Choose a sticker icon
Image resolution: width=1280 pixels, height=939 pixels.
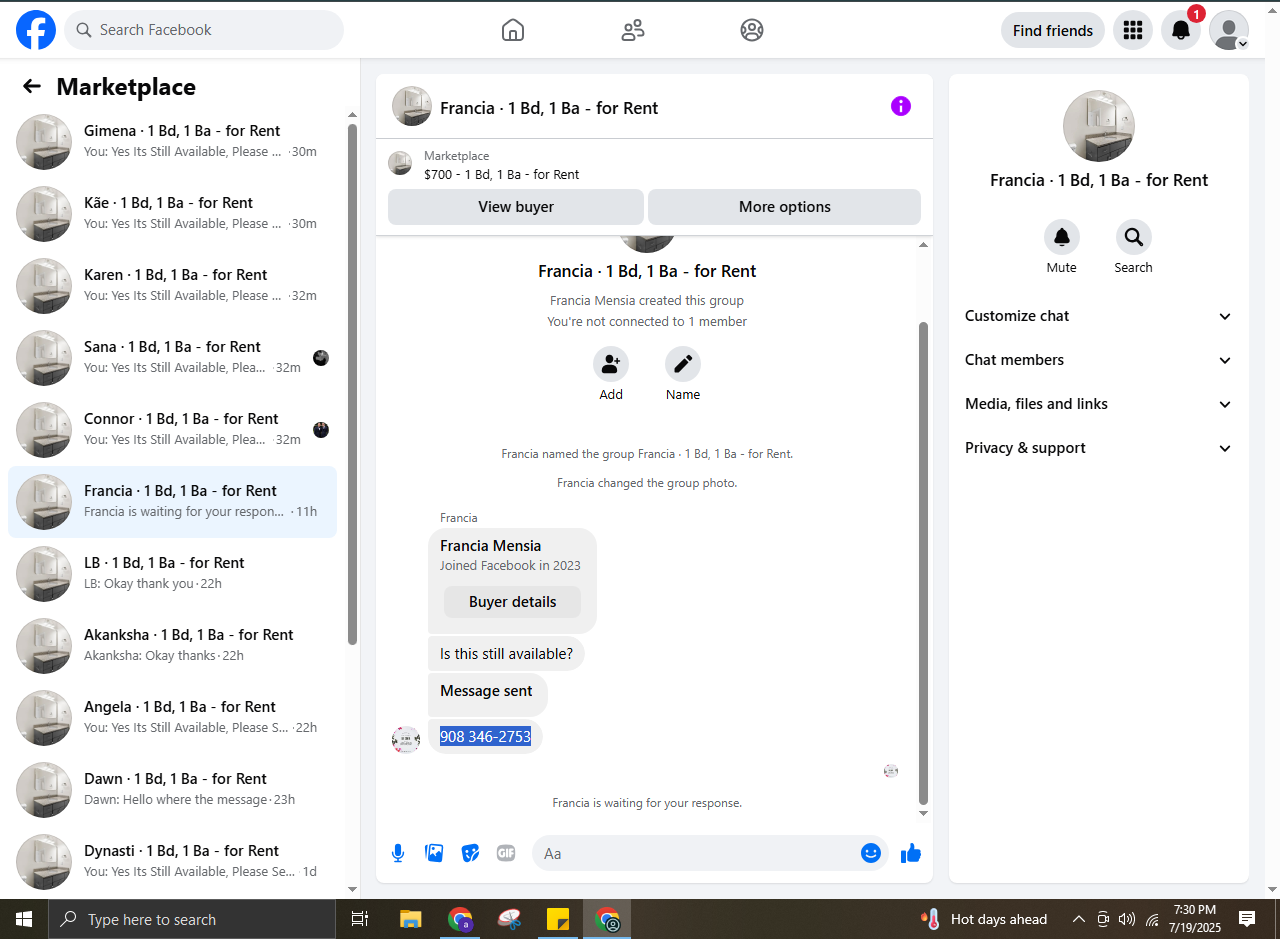click(x=470, y=853)
